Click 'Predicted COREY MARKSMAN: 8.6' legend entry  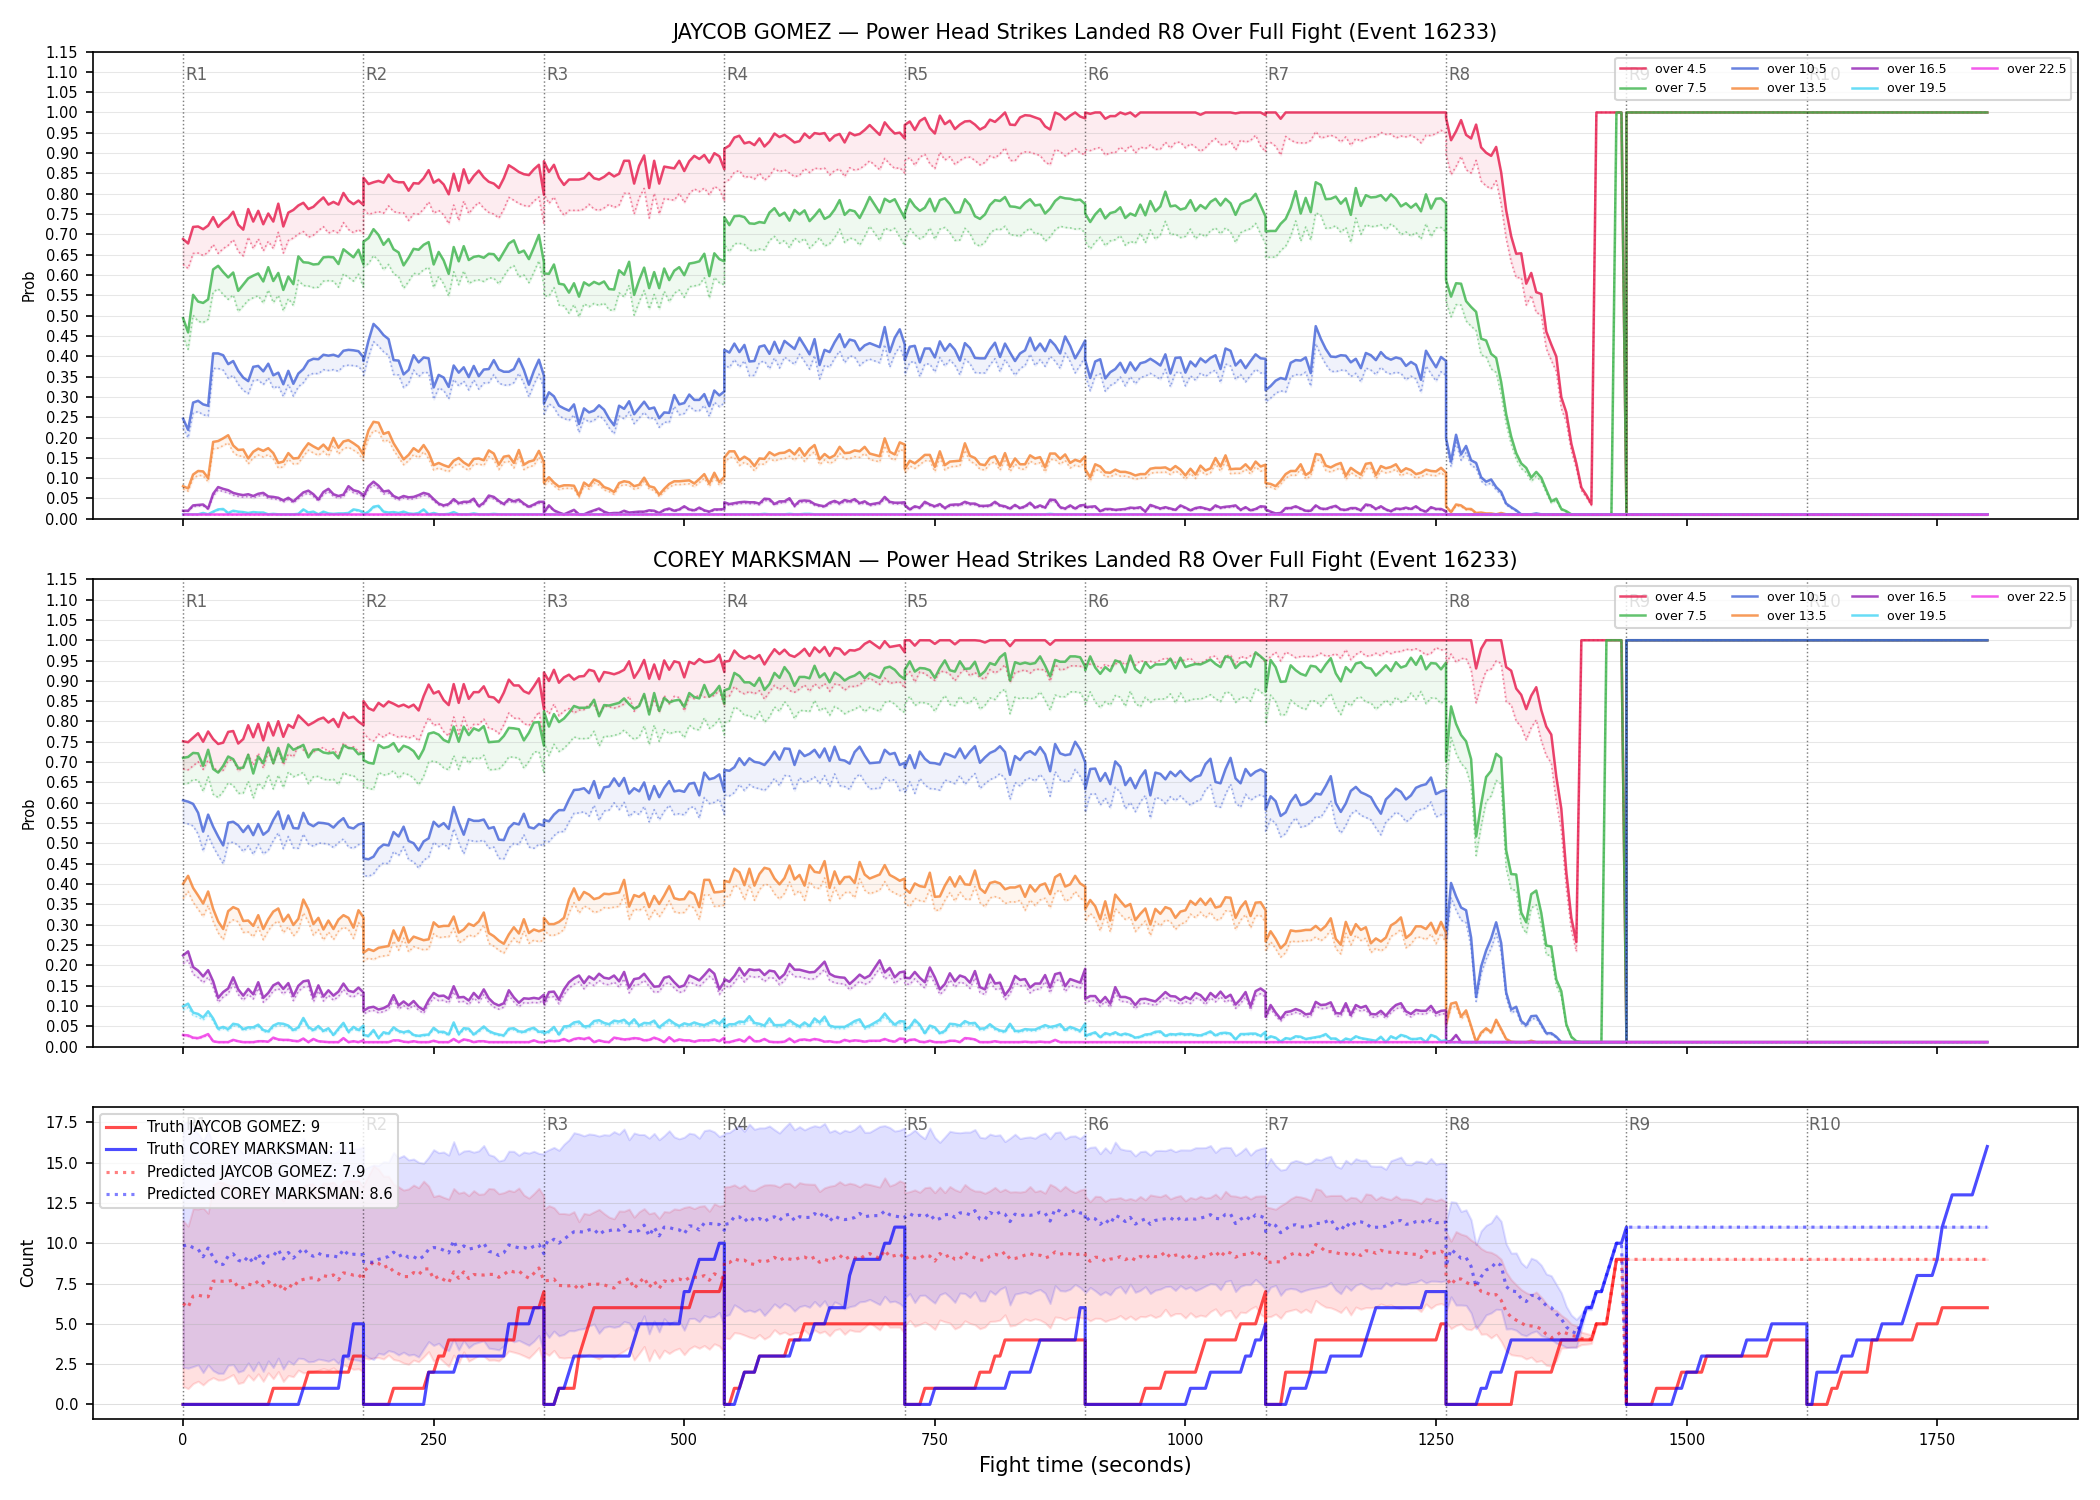(248, 1194)
